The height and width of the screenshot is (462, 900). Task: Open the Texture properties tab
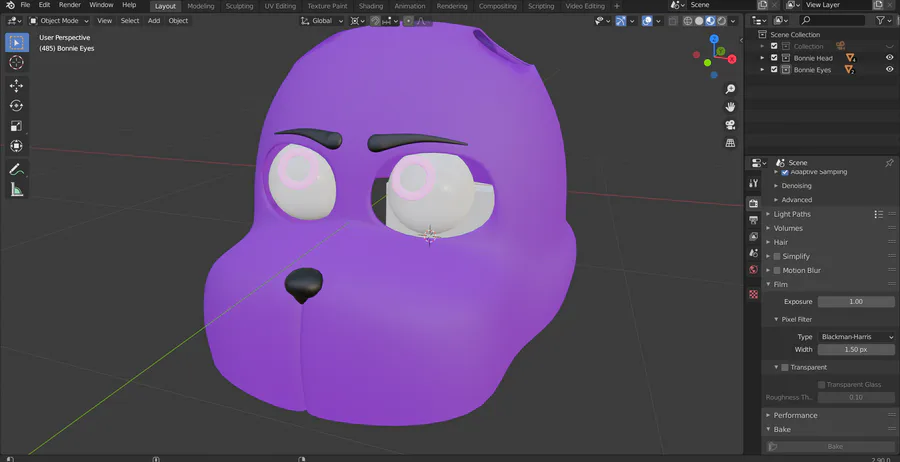click(x=754, y=294)
